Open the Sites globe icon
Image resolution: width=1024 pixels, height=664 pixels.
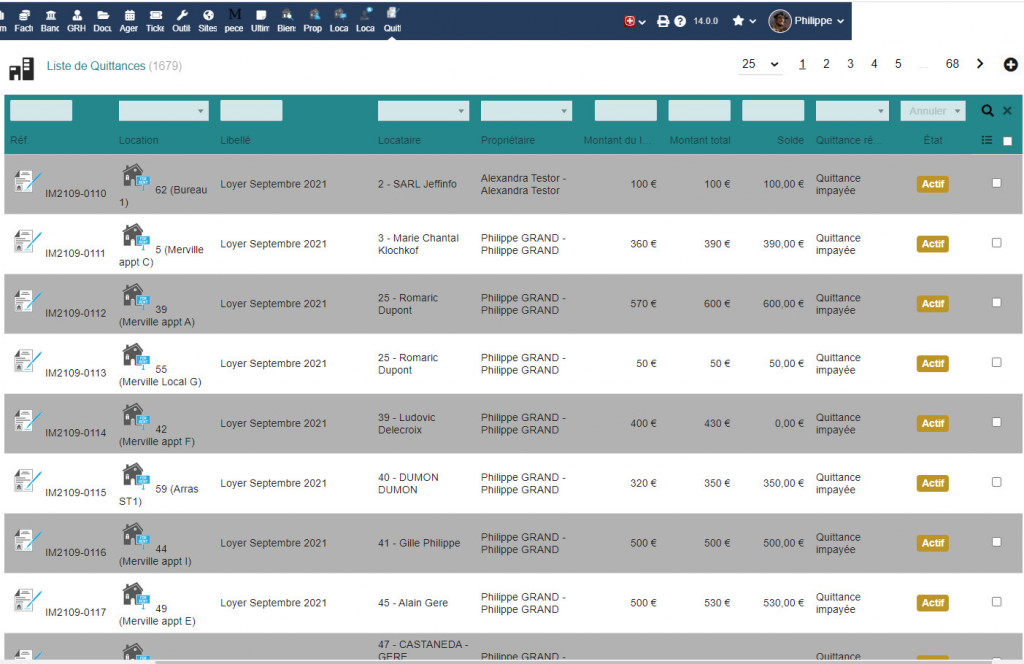tap(207, 20)
